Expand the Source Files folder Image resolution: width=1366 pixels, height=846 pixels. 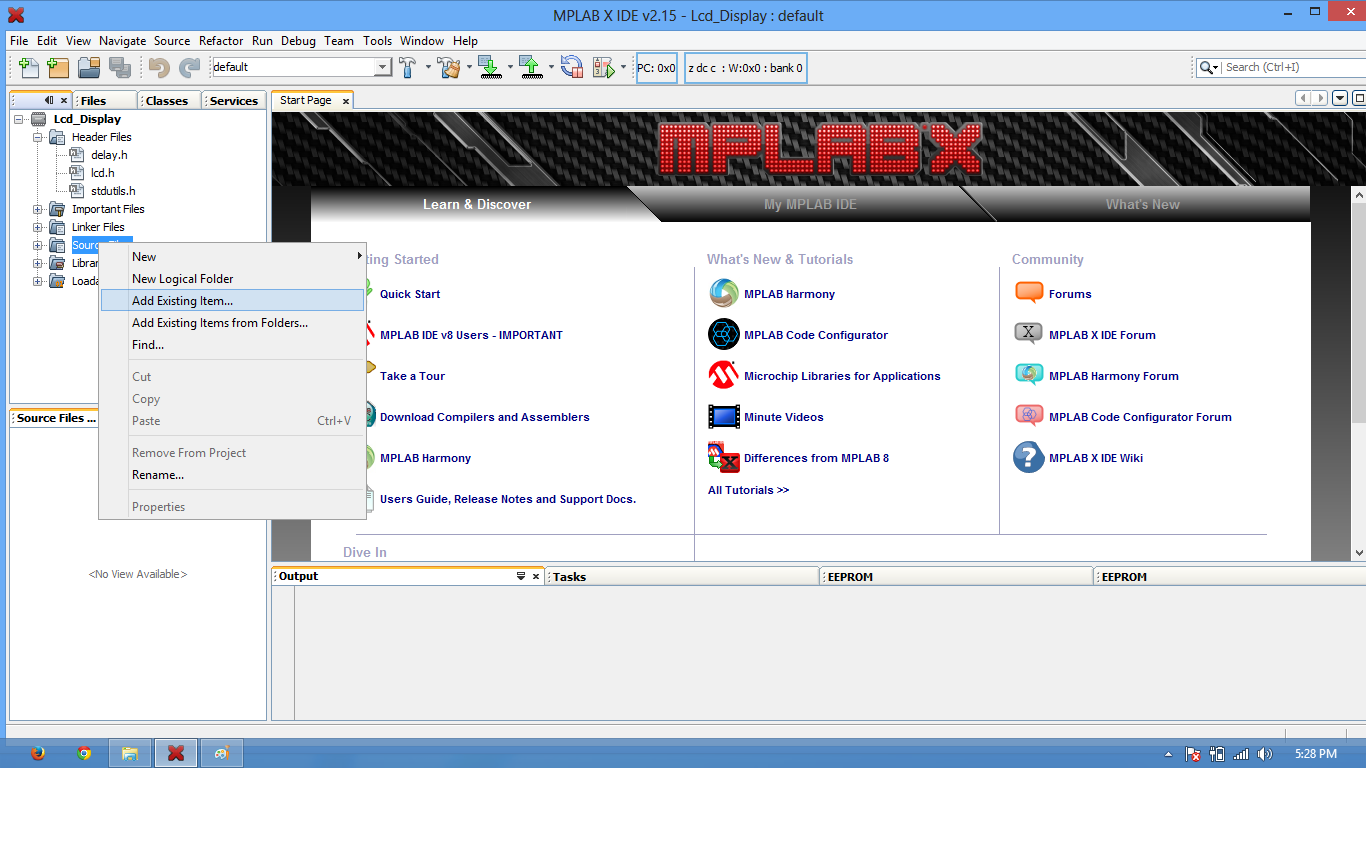[x=38, y=245]
